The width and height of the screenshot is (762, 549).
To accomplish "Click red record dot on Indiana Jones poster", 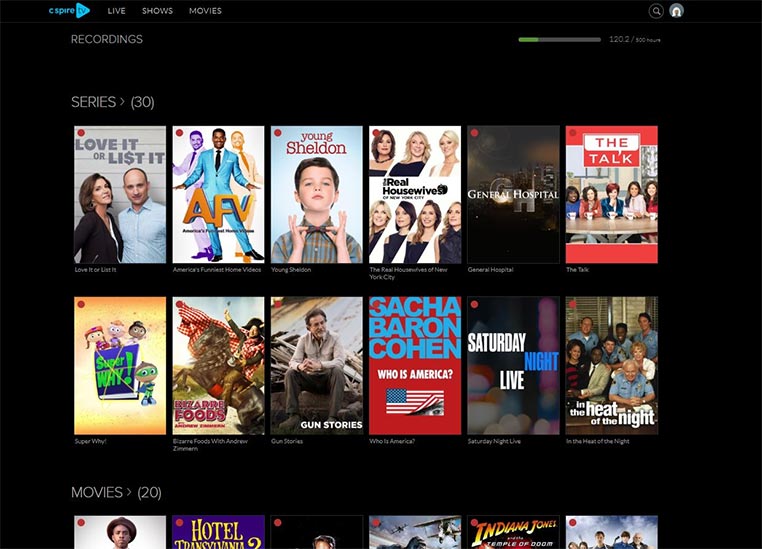I will 474,523.
